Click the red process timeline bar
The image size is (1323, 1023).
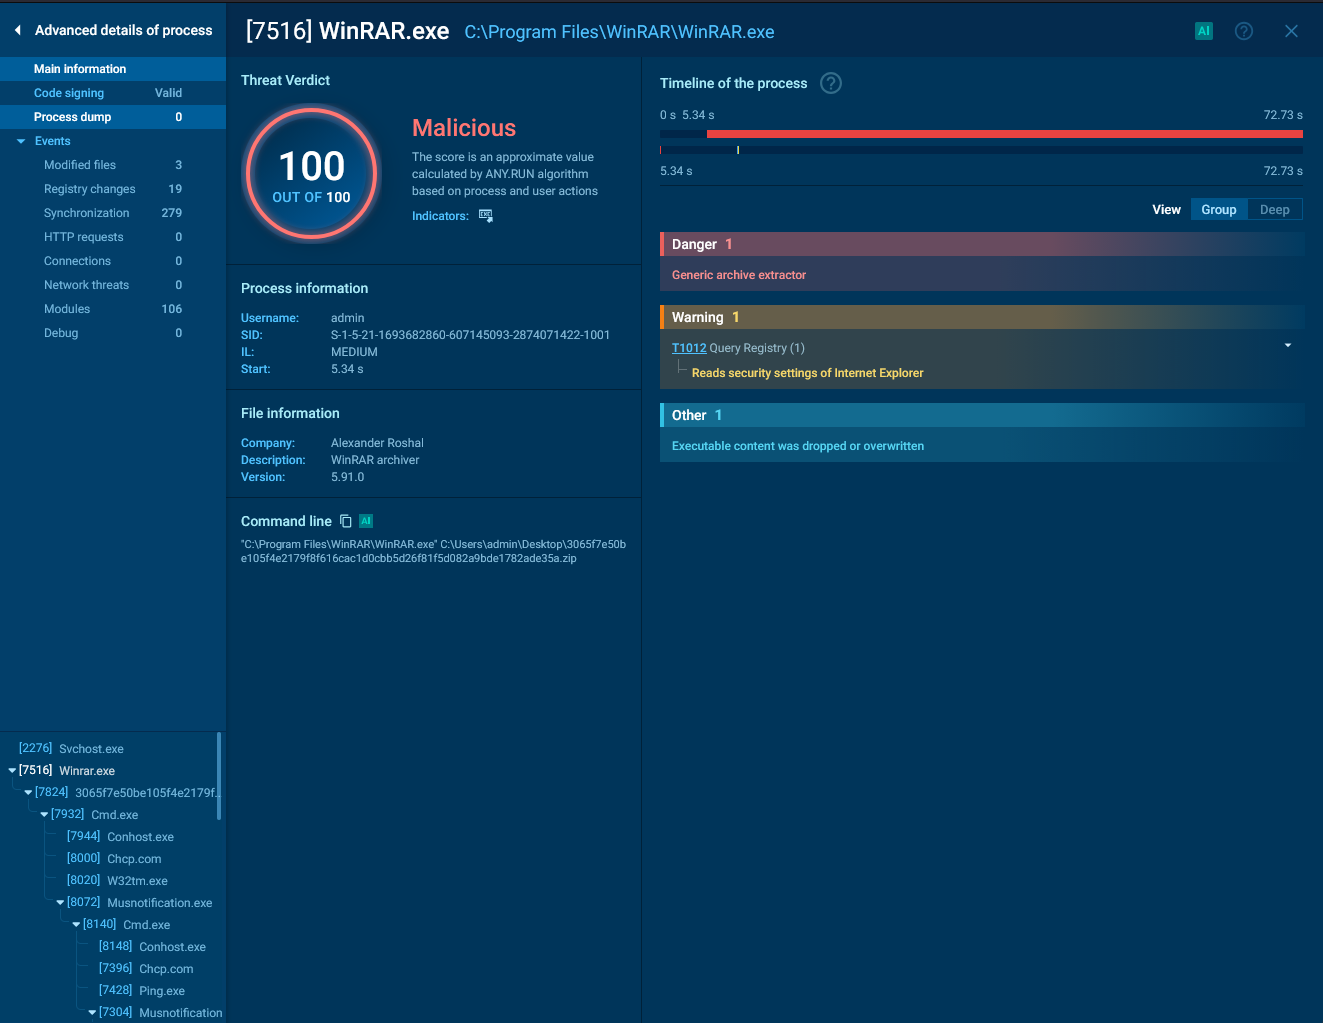(x=1005, y=133)
